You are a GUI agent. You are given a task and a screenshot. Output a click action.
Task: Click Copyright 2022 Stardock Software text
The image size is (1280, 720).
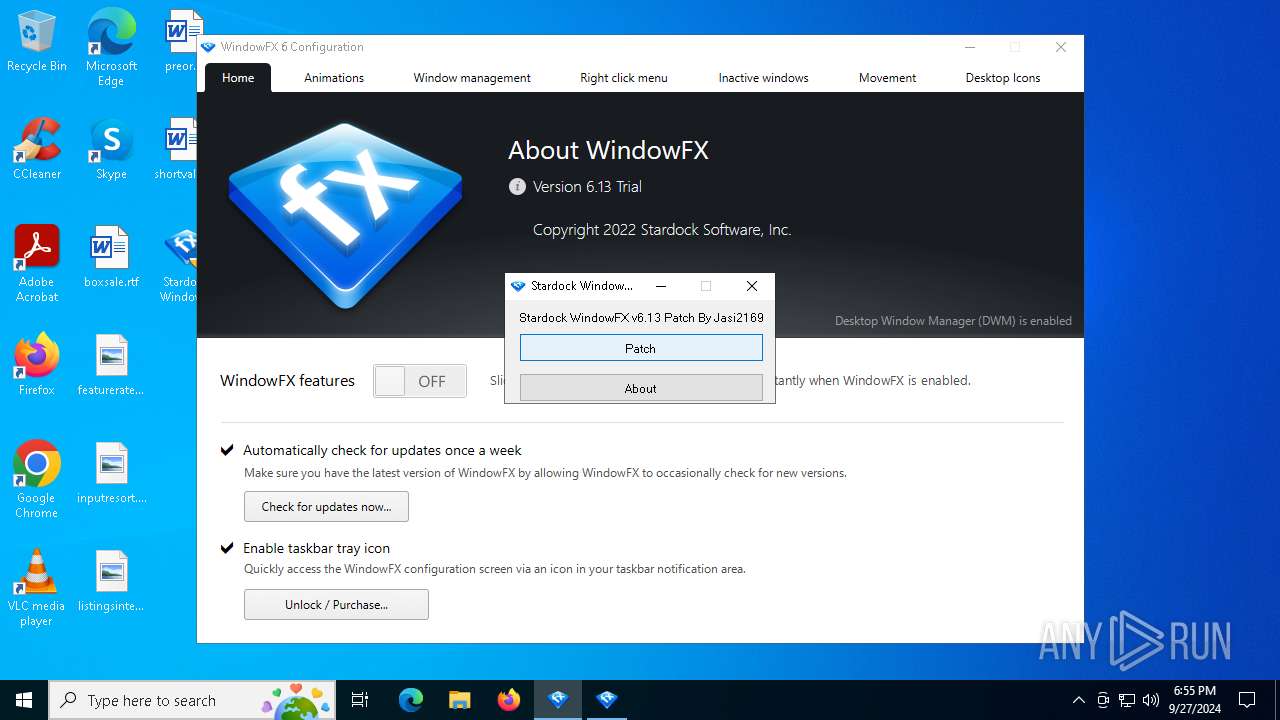click(x=662, y=230)
